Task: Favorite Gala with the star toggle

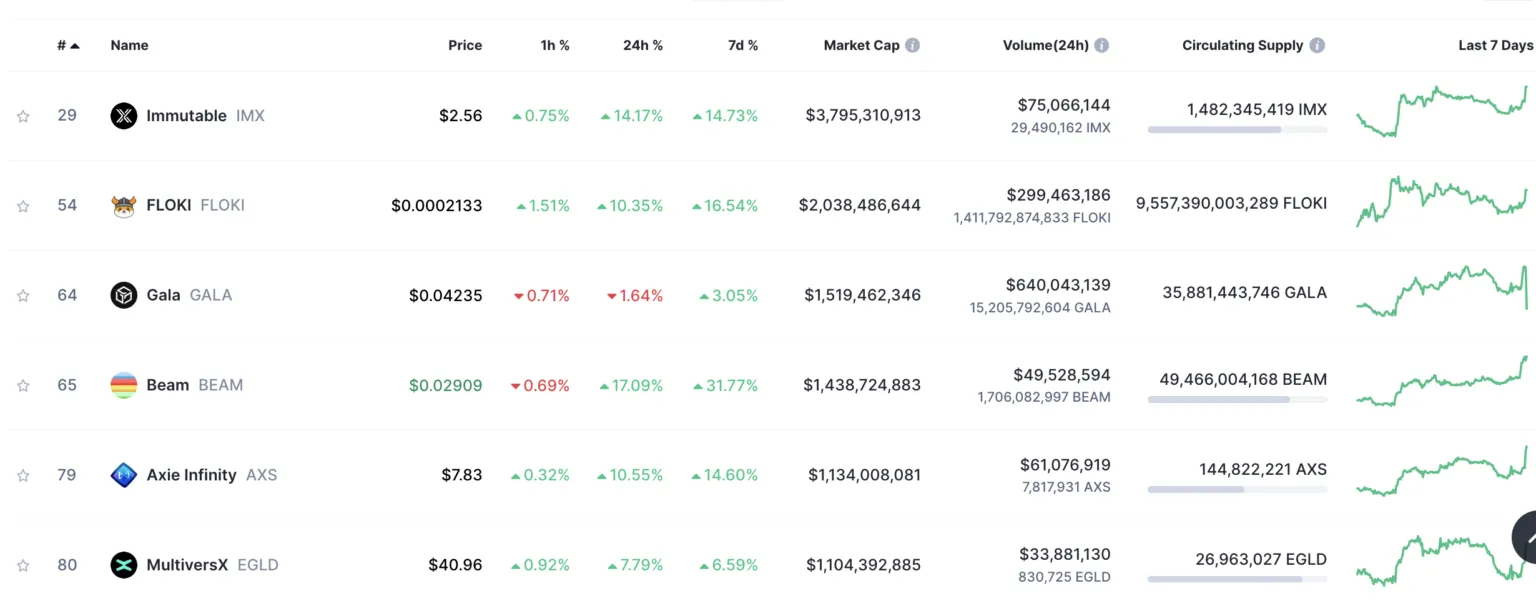Action: (23, 296)
